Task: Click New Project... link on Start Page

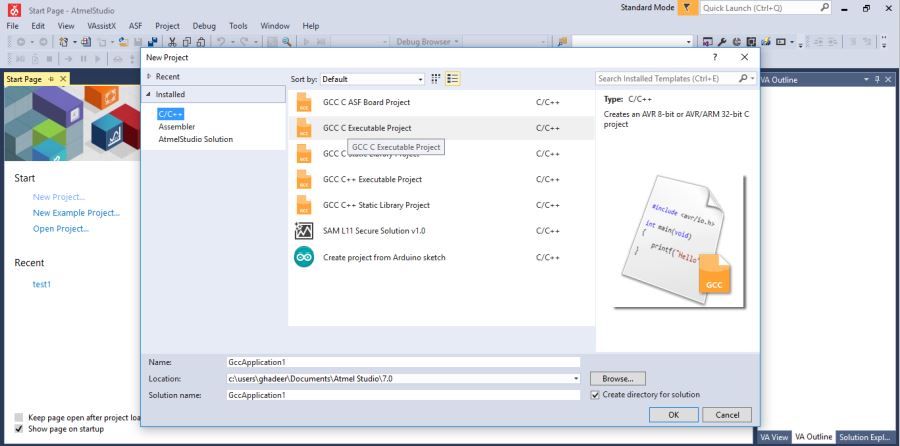Action: [59, 197]
